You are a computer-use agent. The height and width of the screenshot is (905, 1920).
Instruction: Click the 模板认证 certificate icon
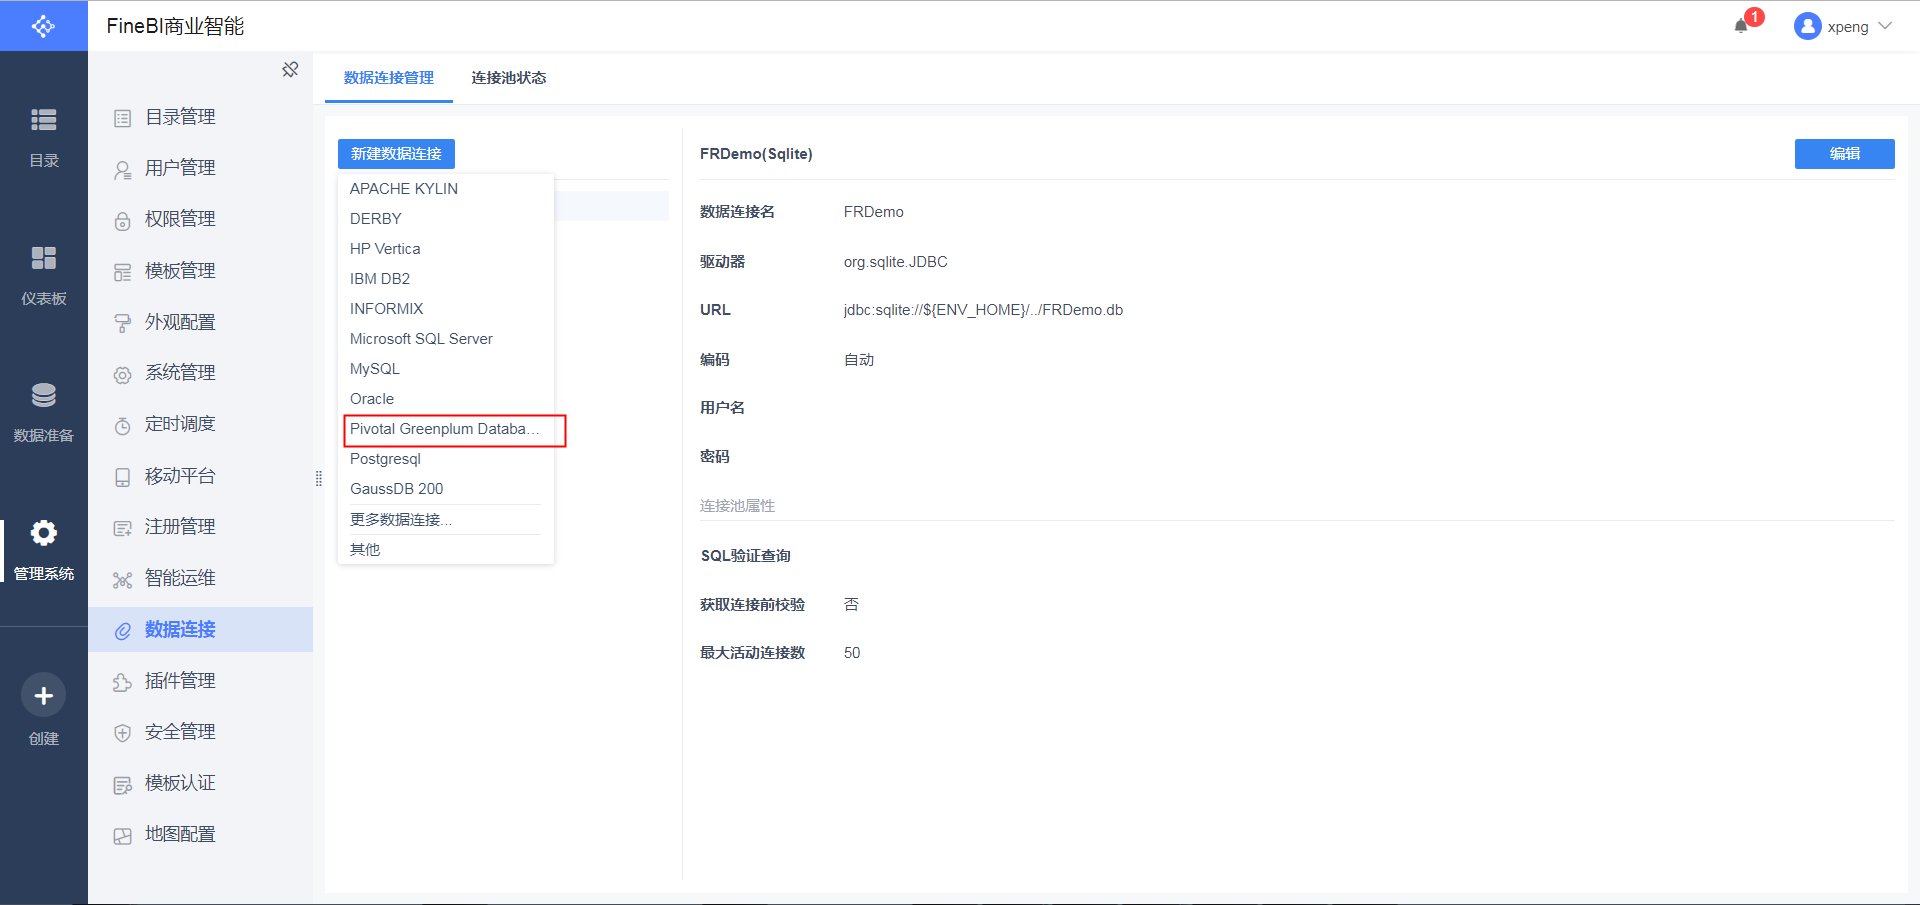coord(122,785)
